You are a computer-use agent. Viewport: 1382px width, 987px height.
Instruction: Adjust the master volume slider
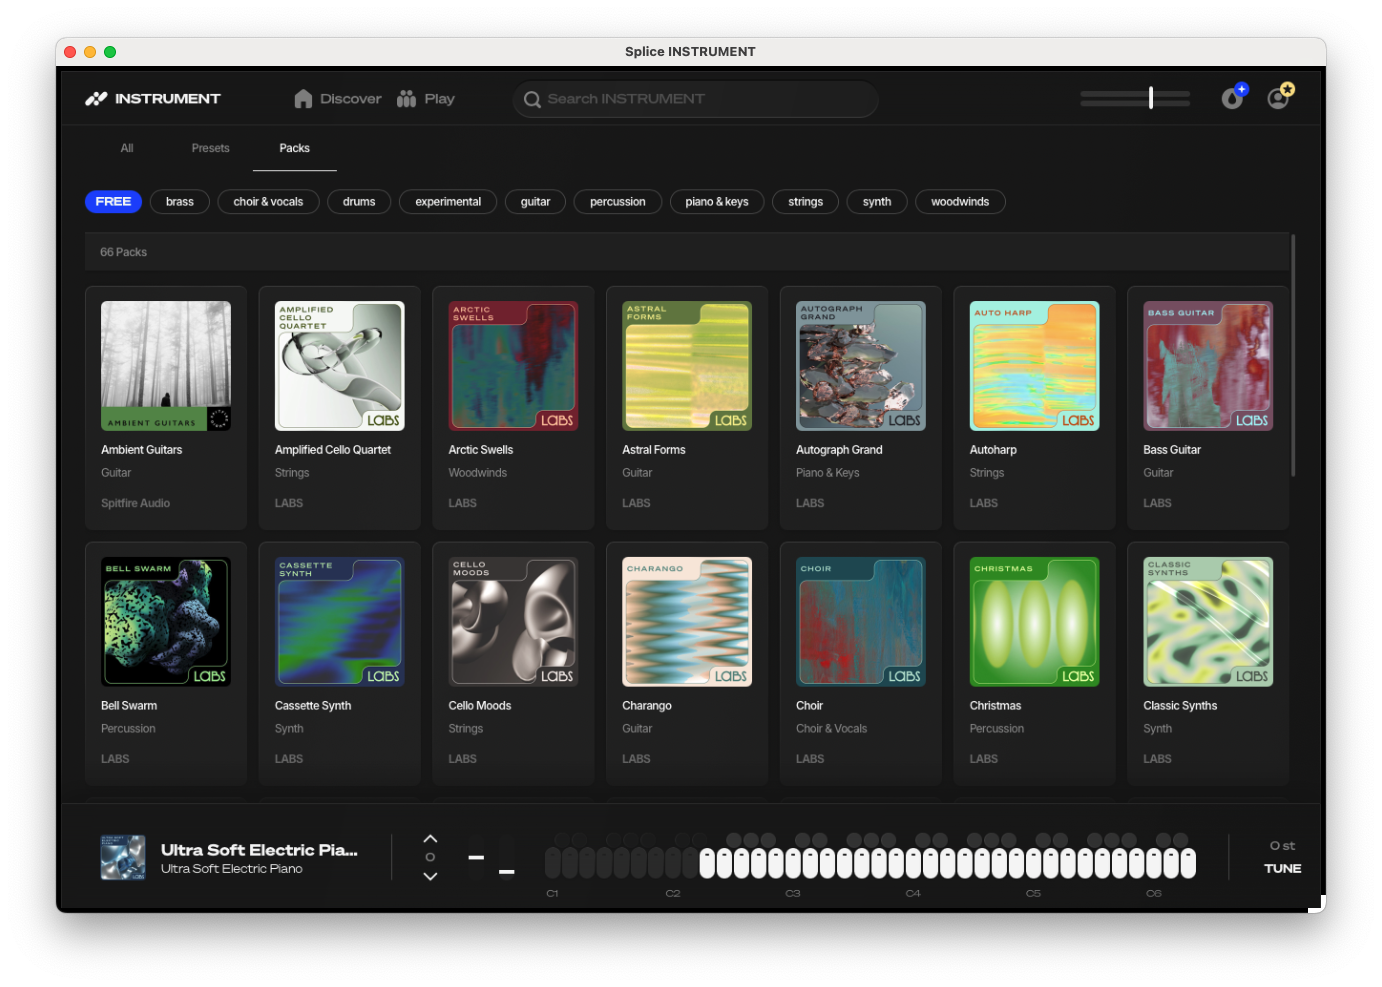(x=1151, y=98)
